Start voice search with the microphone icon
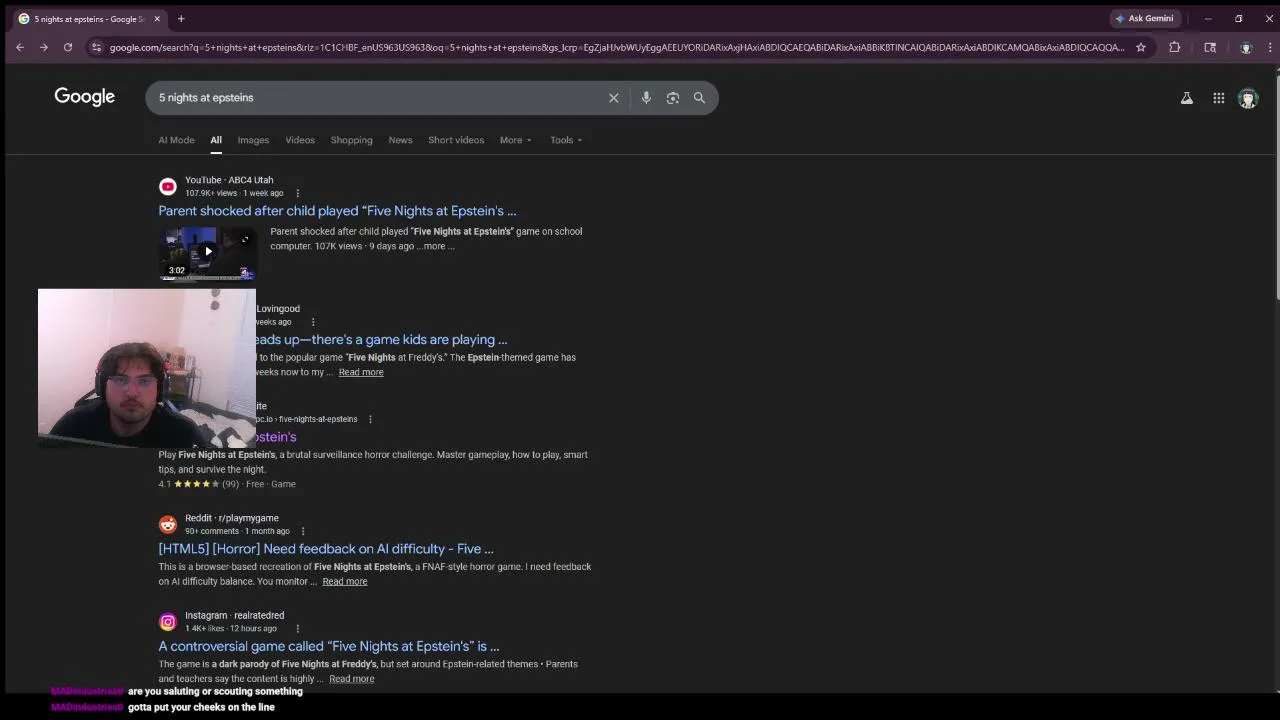This screenshot has height=720, width=1280. [x=646, y=98]
